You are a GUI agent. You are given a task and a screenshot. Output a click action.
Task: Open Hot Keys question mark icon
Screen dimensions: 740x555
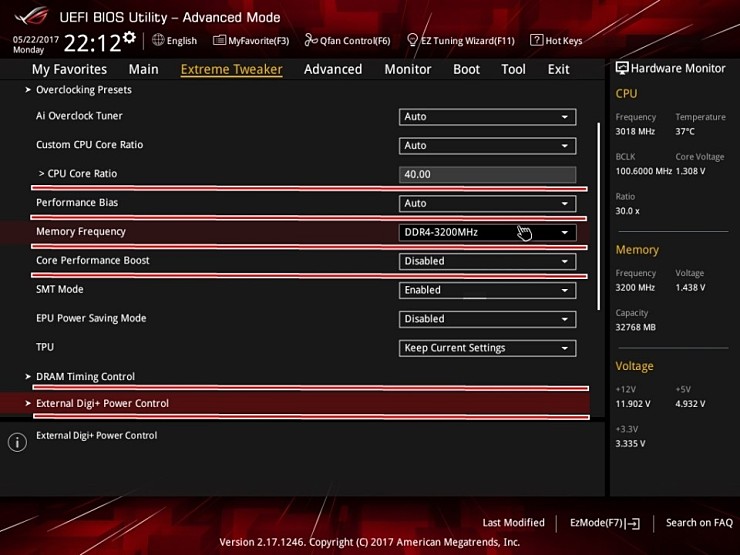click(536, 40)
